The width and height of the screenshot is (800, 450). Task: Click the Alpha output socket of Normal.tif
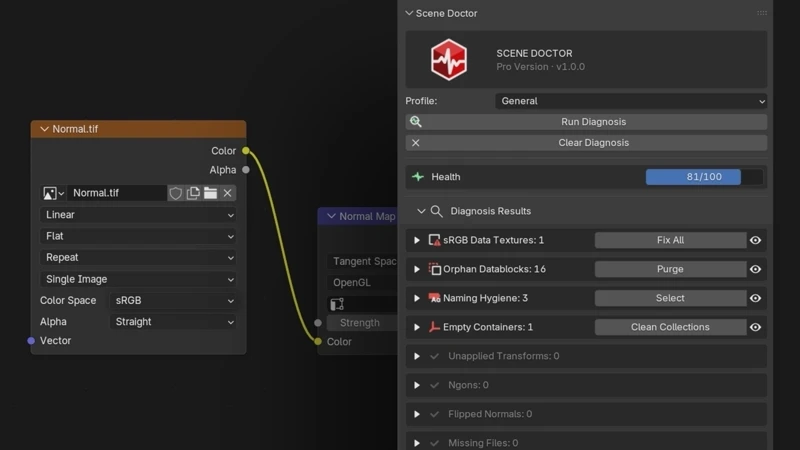(x=246, y=169)
